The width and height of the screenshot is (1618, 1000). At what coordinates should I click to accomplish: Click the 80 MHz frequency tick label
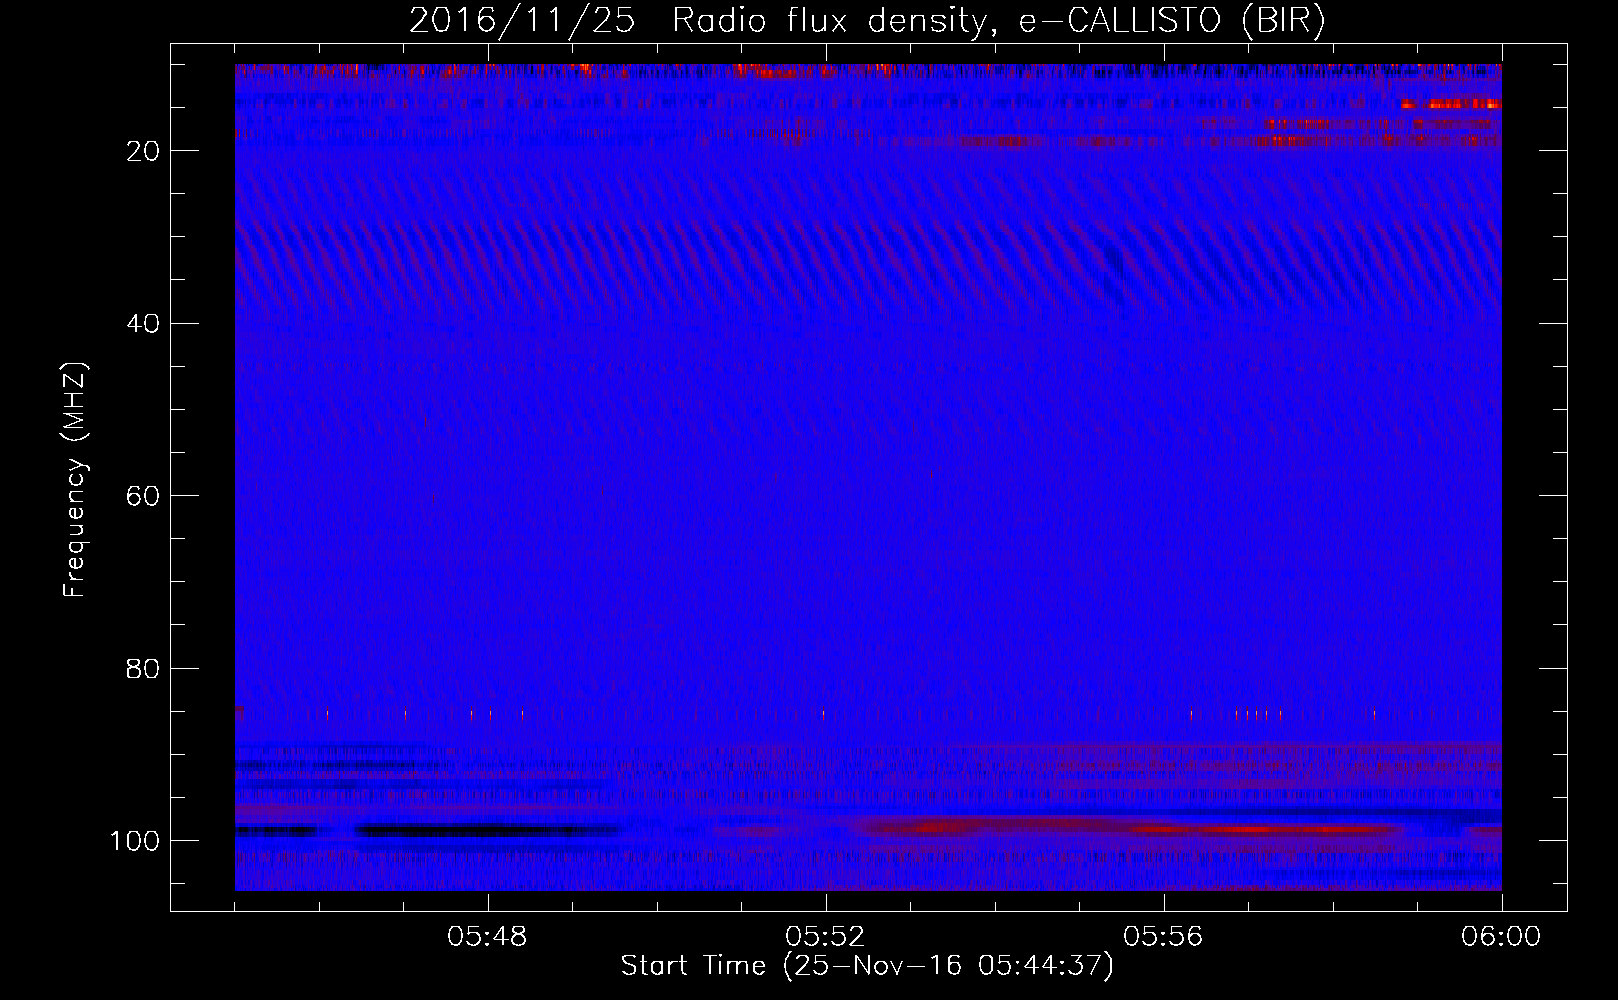tap(144, 668)
